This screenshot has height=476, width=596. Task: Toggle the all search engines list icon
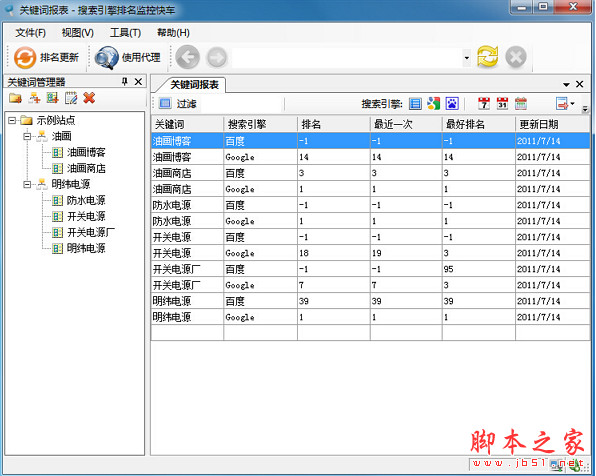[415, 103]
